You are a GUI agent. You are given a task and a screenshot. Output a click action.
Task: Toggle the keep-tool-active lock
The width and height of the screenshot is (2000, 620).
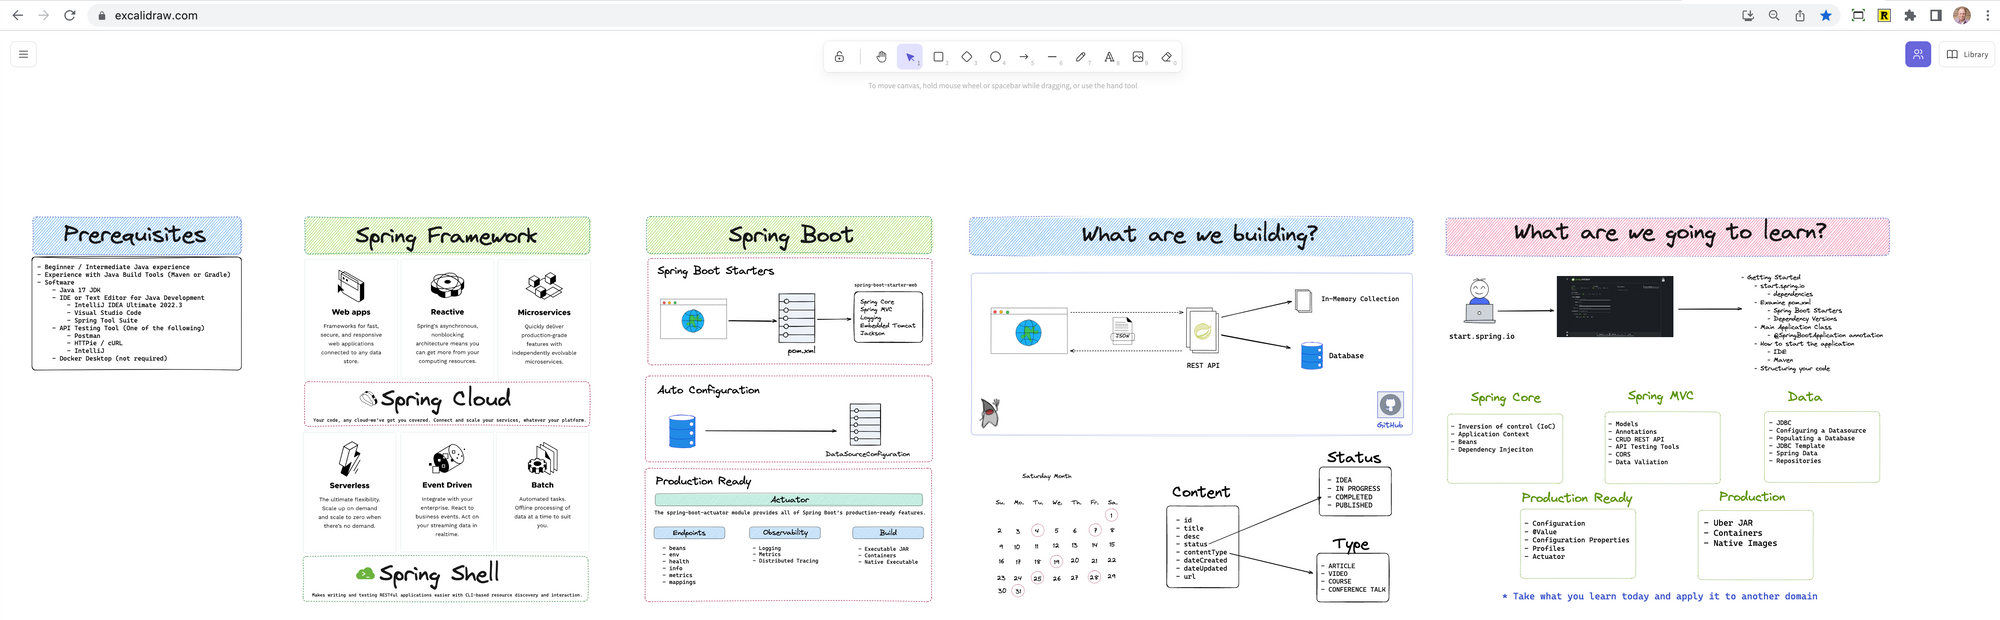coord(839,57)
